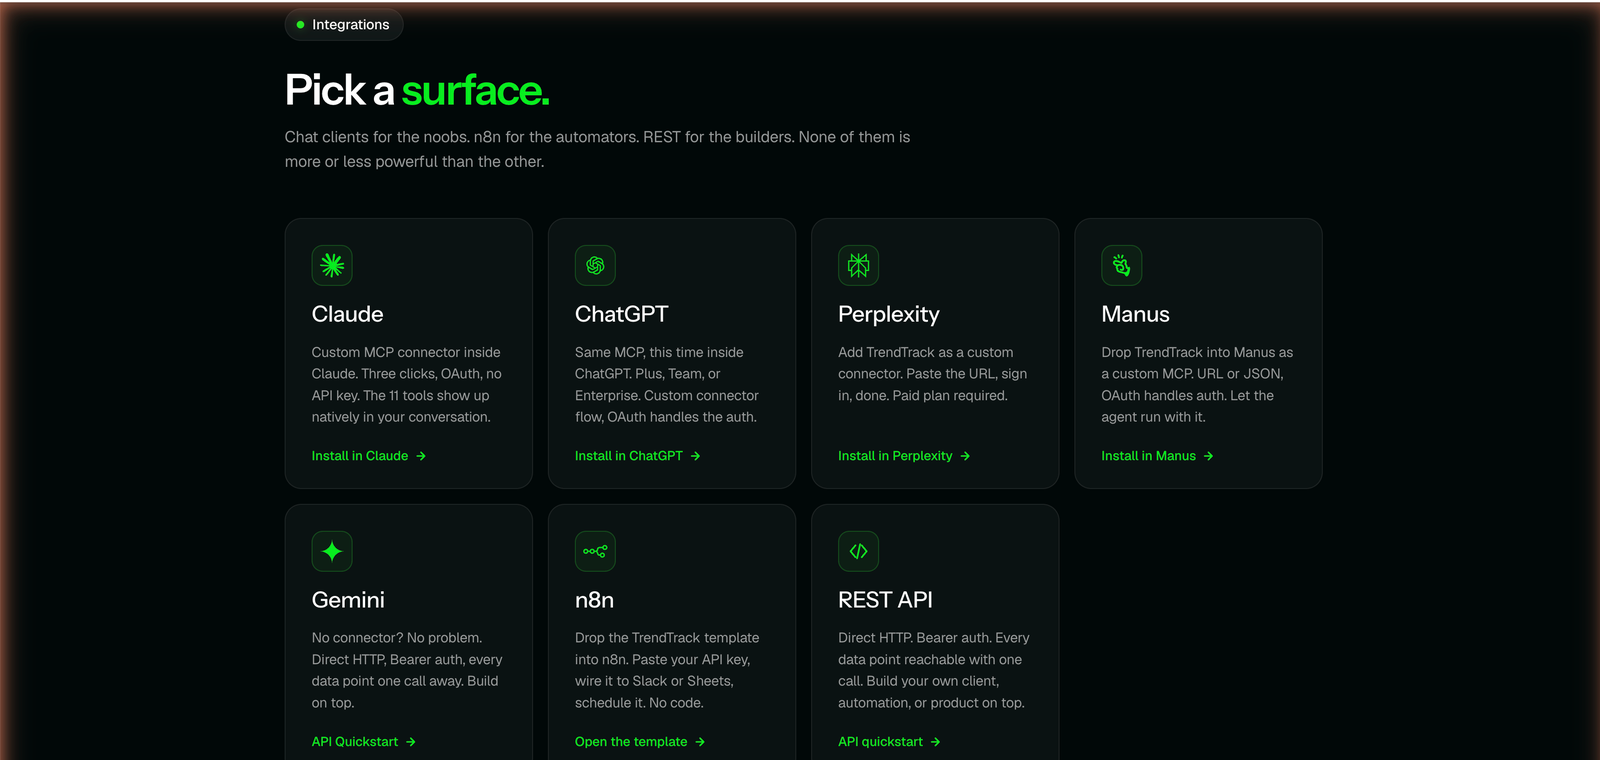Click 'Add TrendTrack as a custom connector' text
This screenshot has width=1600, height=760.
[932, 374]
